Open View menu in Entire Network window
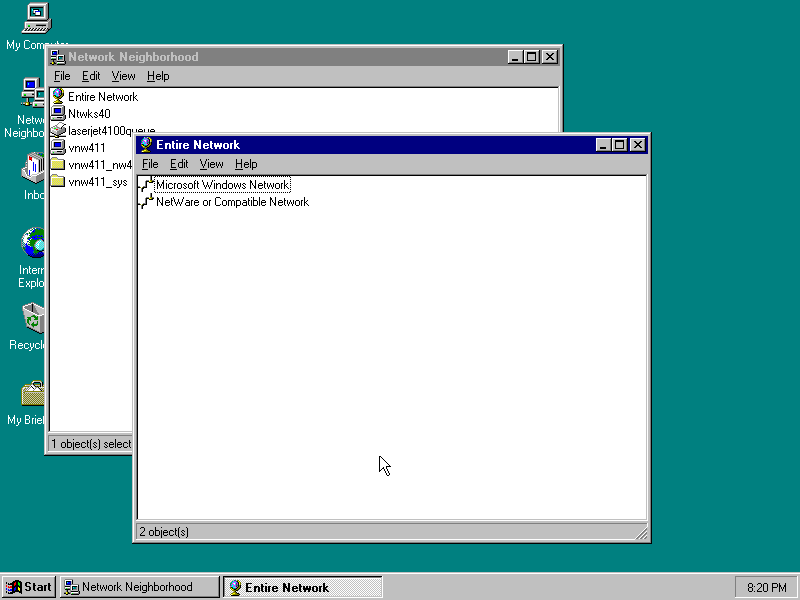Screen dimensions: 800x600 [x=211, y=164]
